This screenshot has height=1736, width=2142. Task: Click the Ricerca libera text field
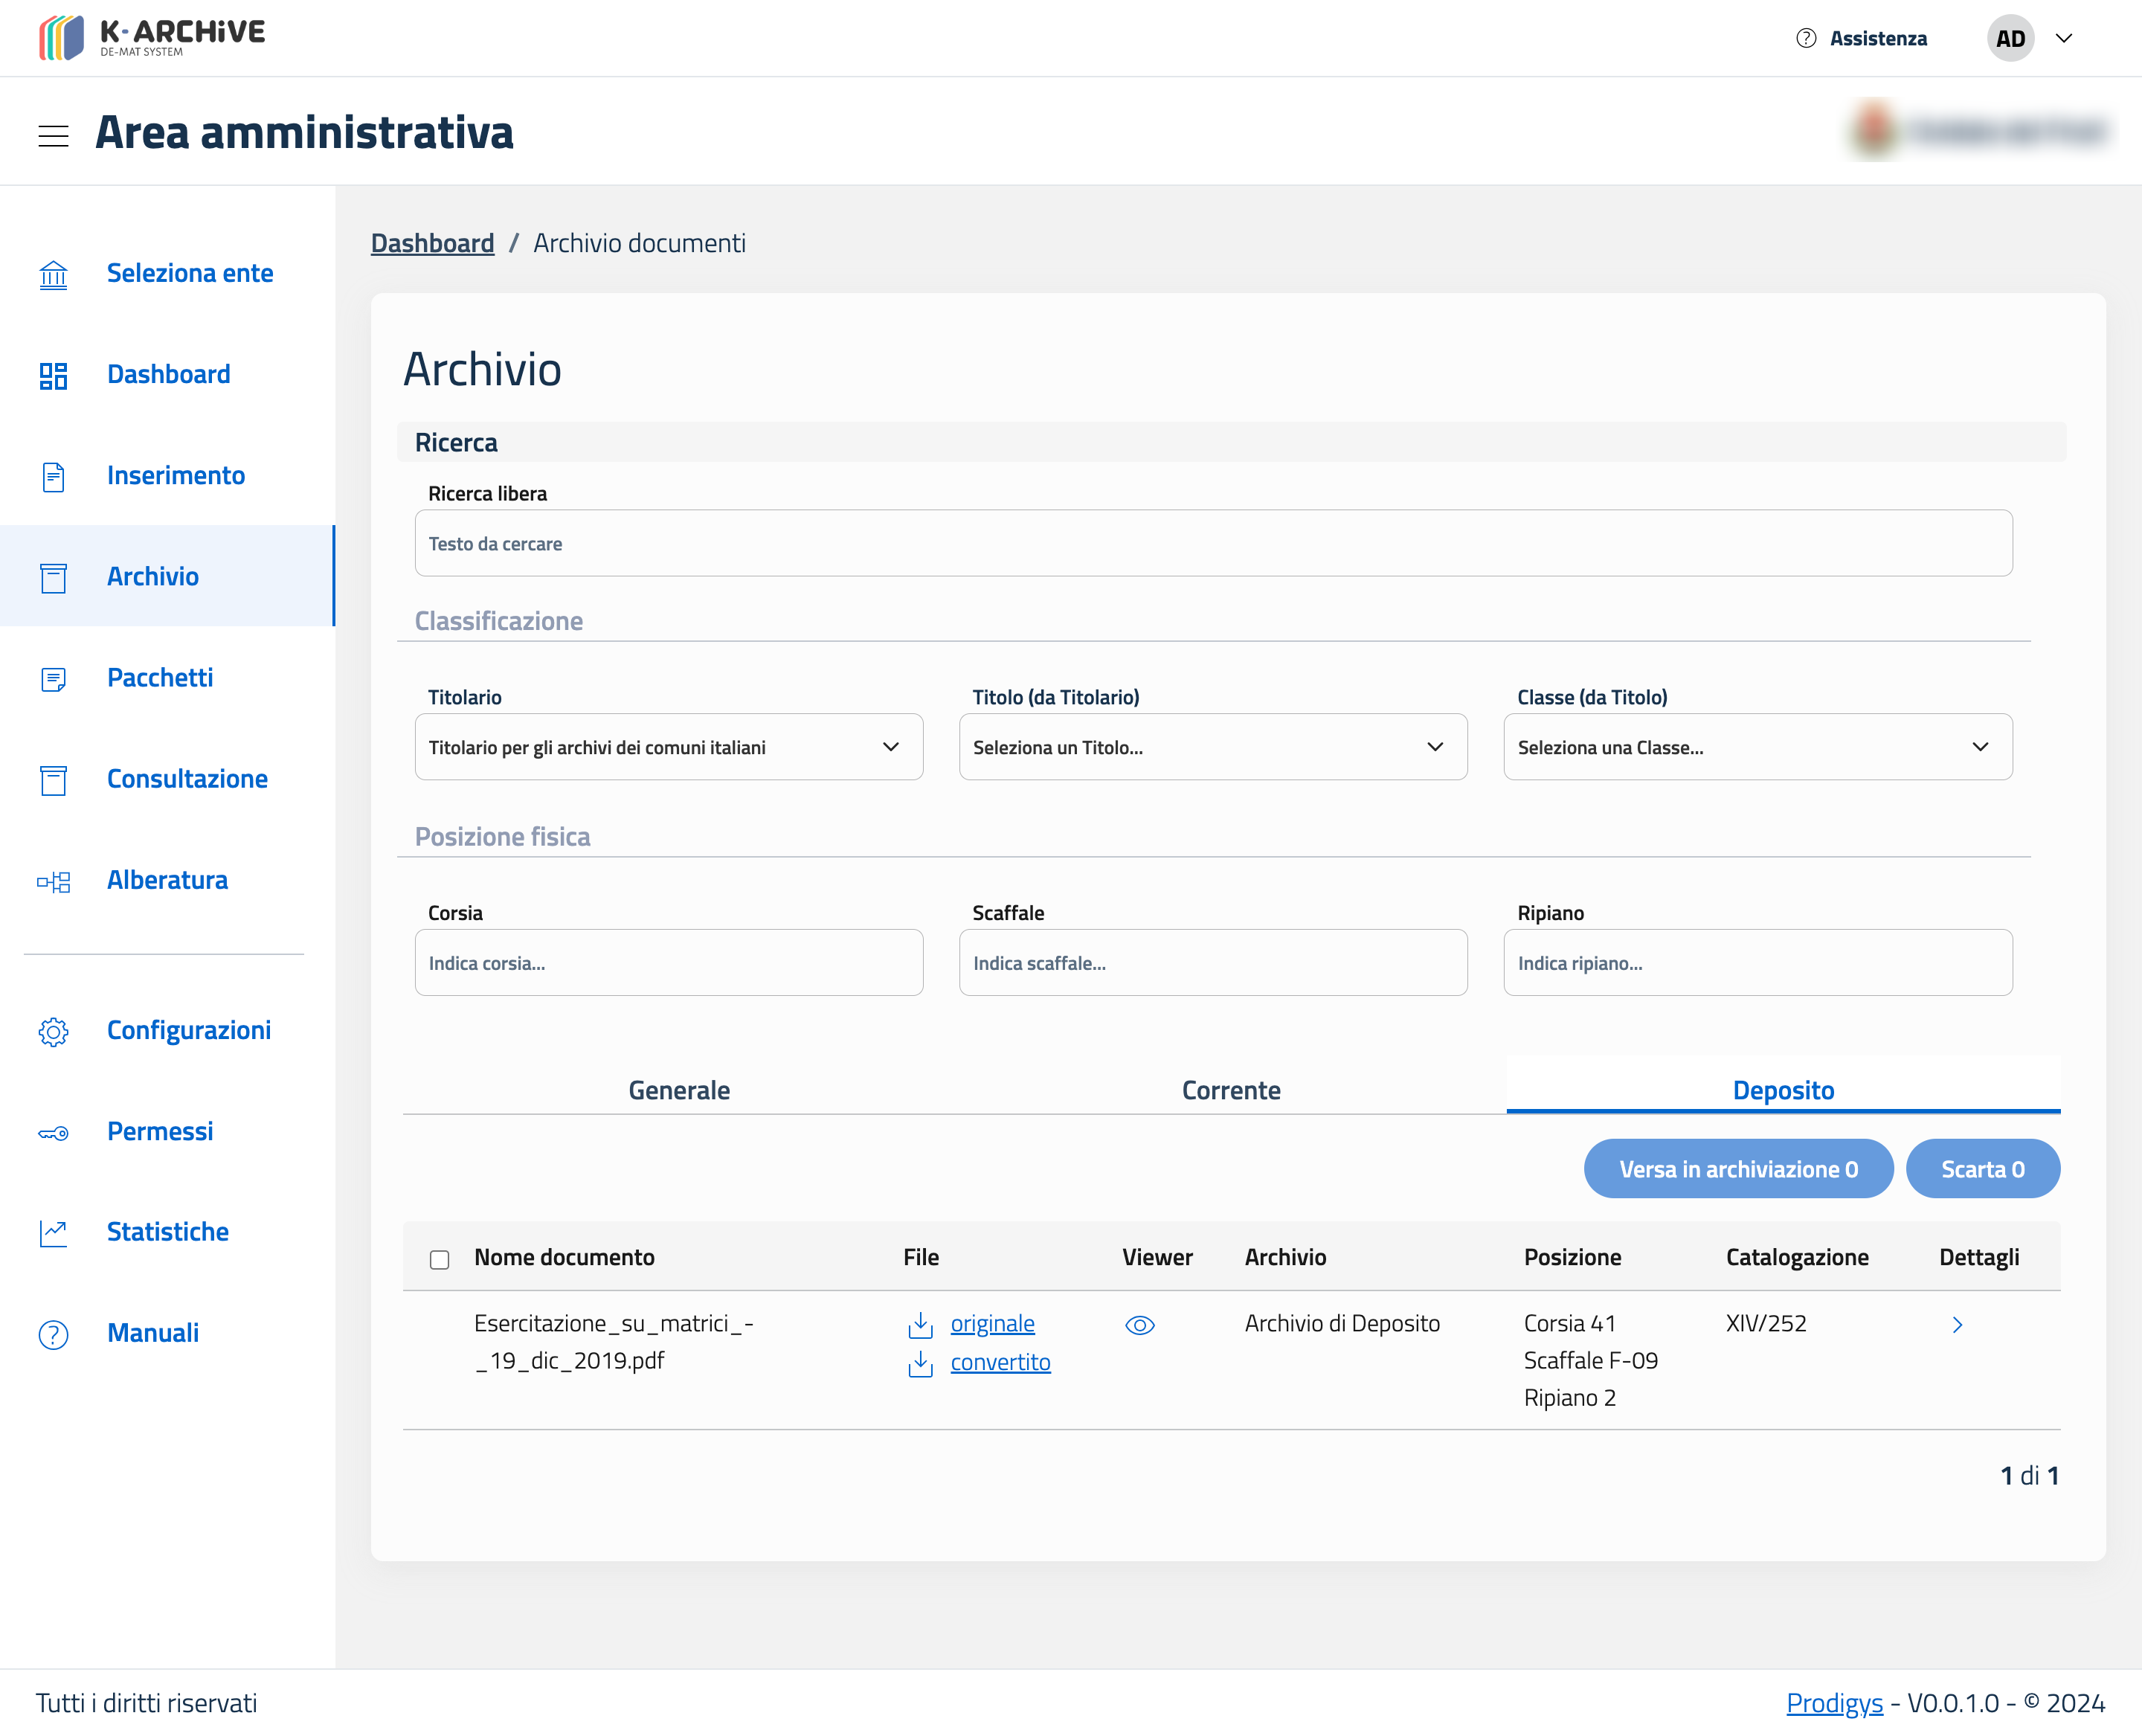1212,544
